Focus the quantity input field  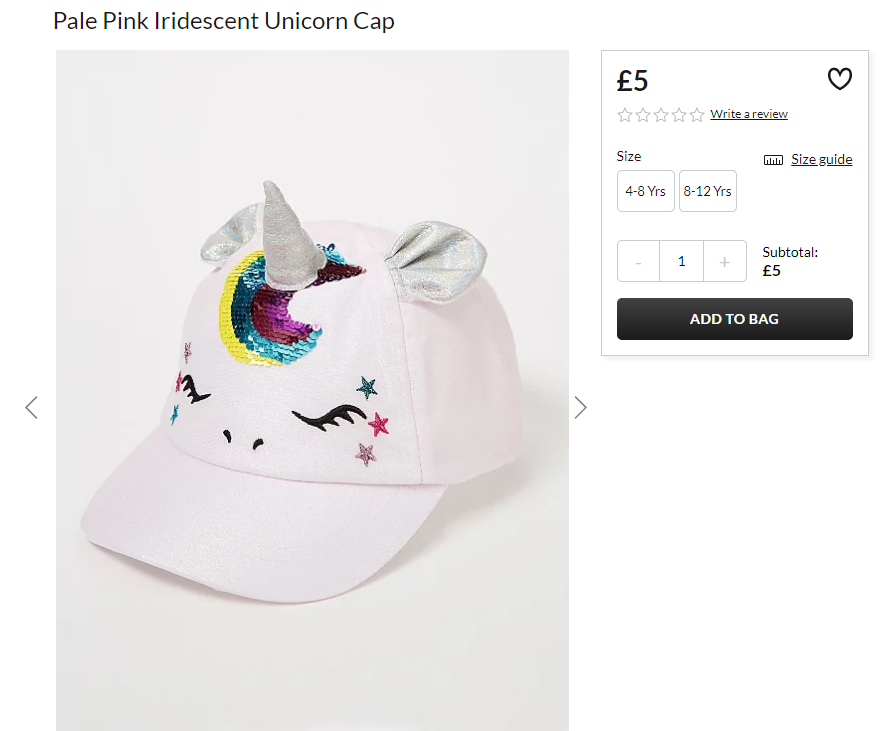(682, 261)
